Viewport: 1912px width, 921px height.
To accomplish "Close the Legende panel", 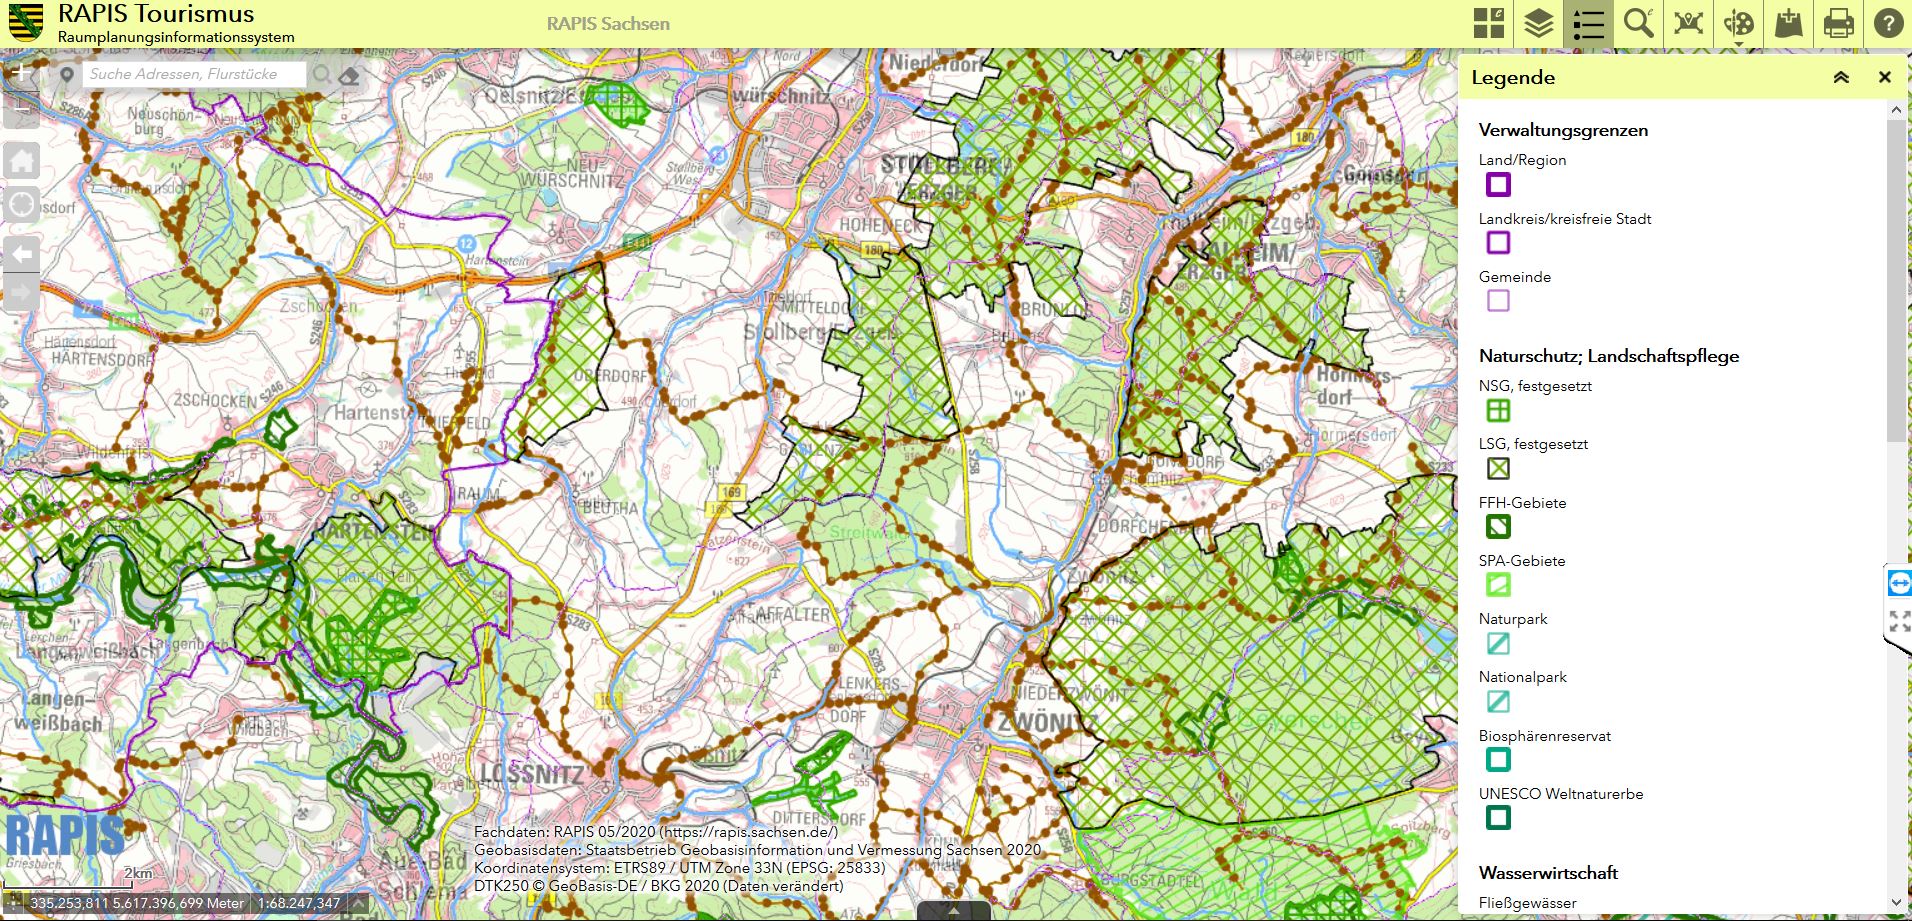I will (x=1885, y=77).
